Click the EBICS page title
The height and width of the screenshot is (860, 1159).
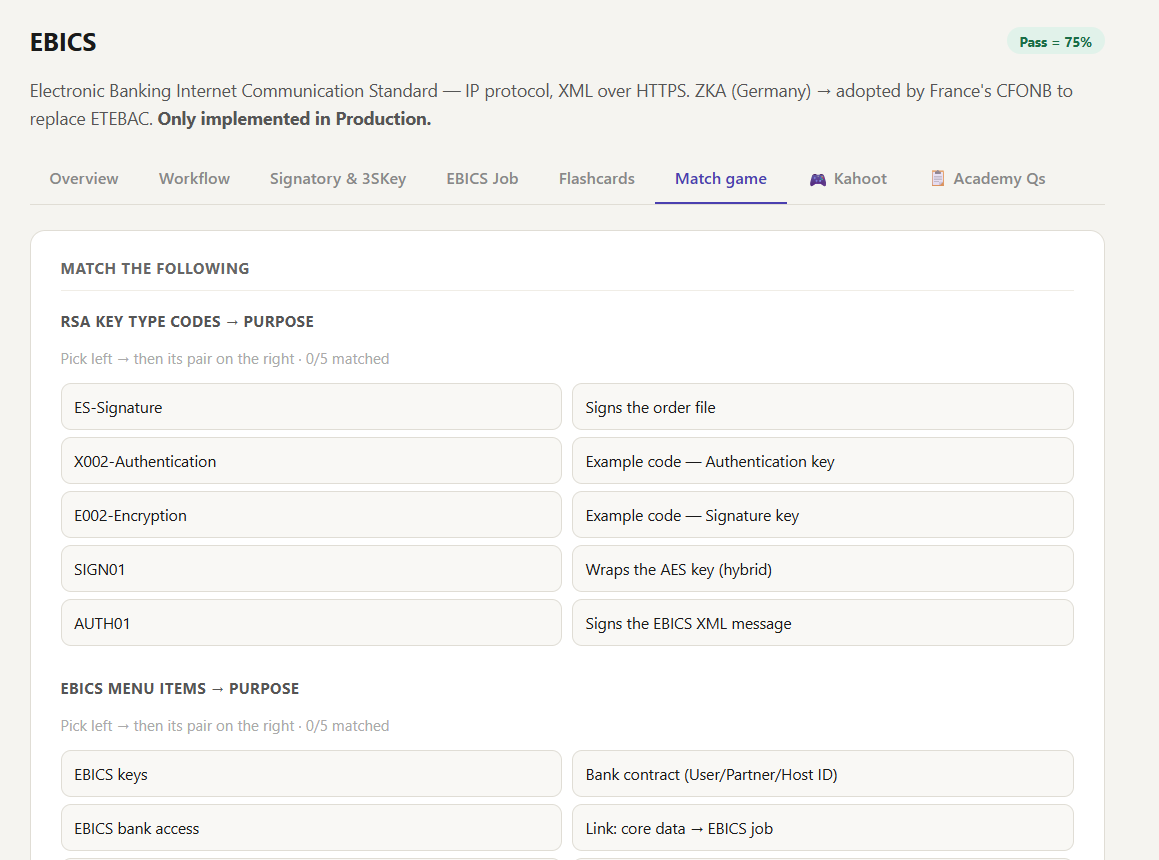[x=63, y=42]
